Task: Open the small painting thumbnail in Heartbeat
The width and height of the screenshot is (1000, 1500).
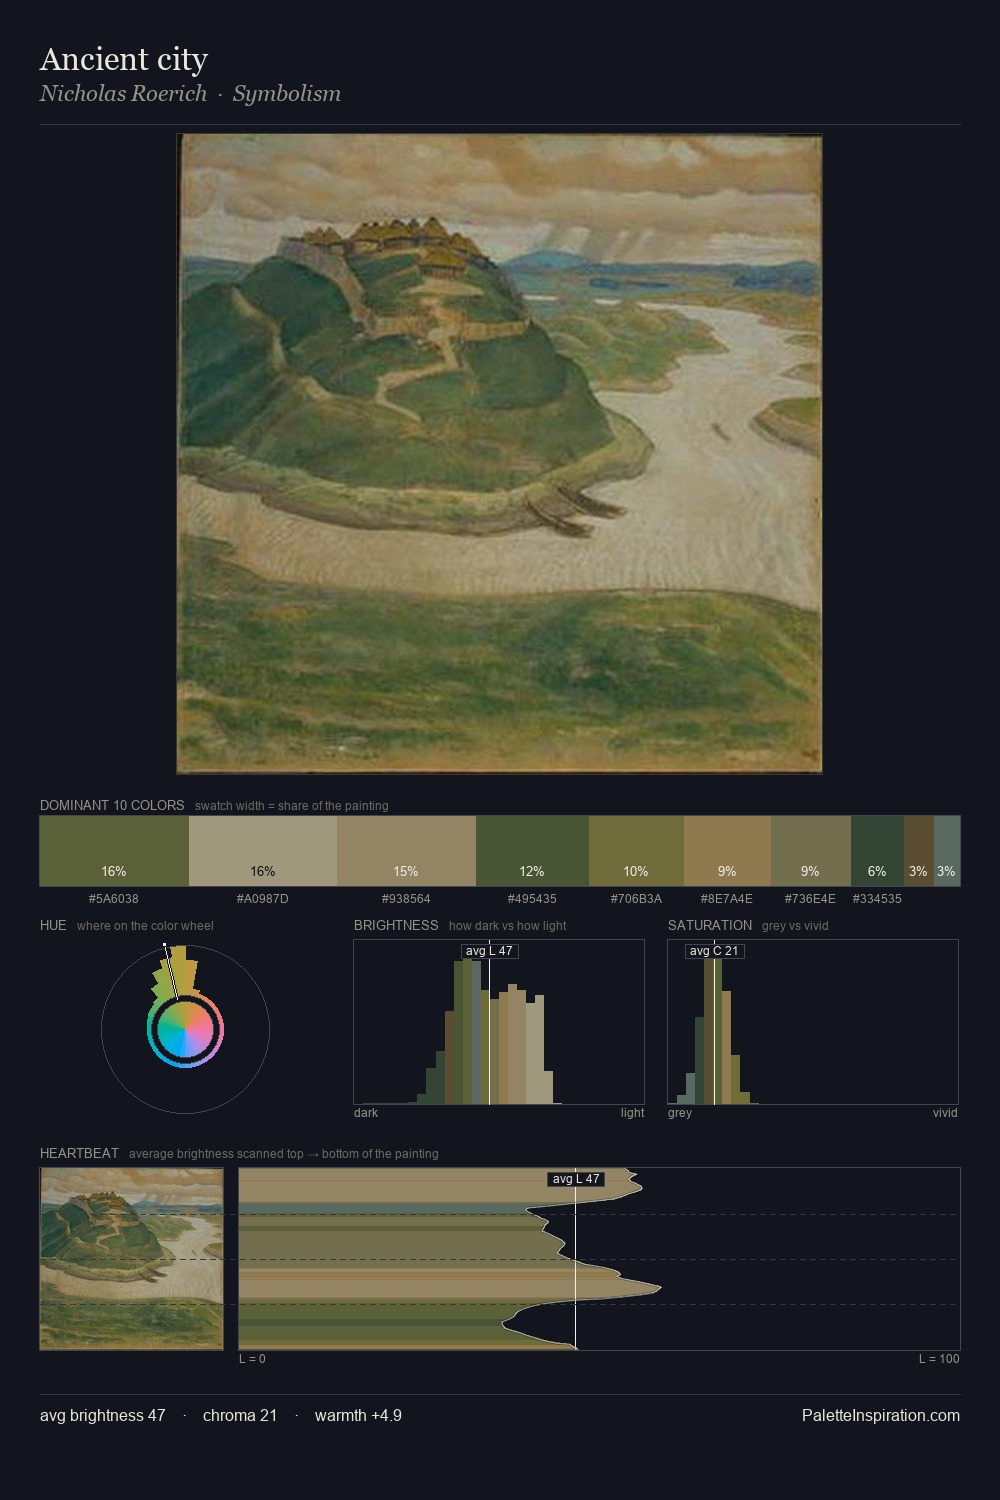Action: coord(131,1259)
